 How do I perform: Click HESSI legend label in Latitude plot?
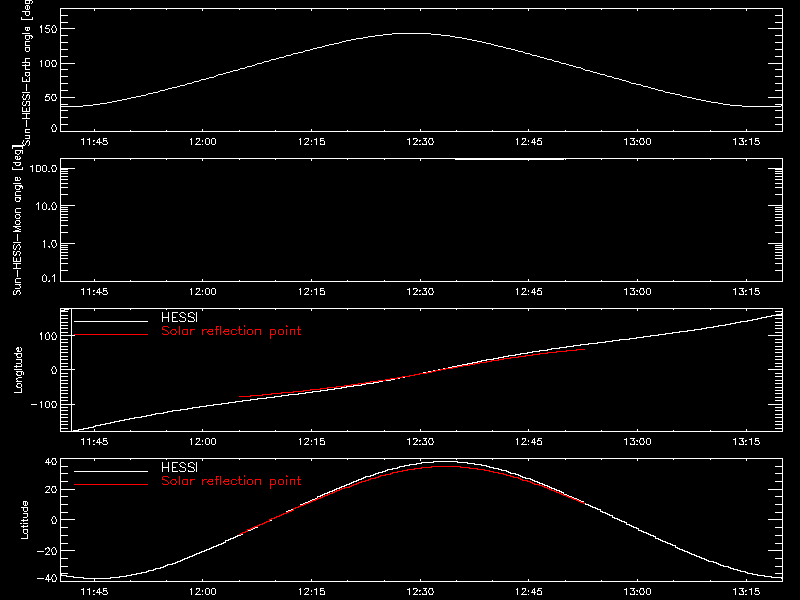pos(179,467)
